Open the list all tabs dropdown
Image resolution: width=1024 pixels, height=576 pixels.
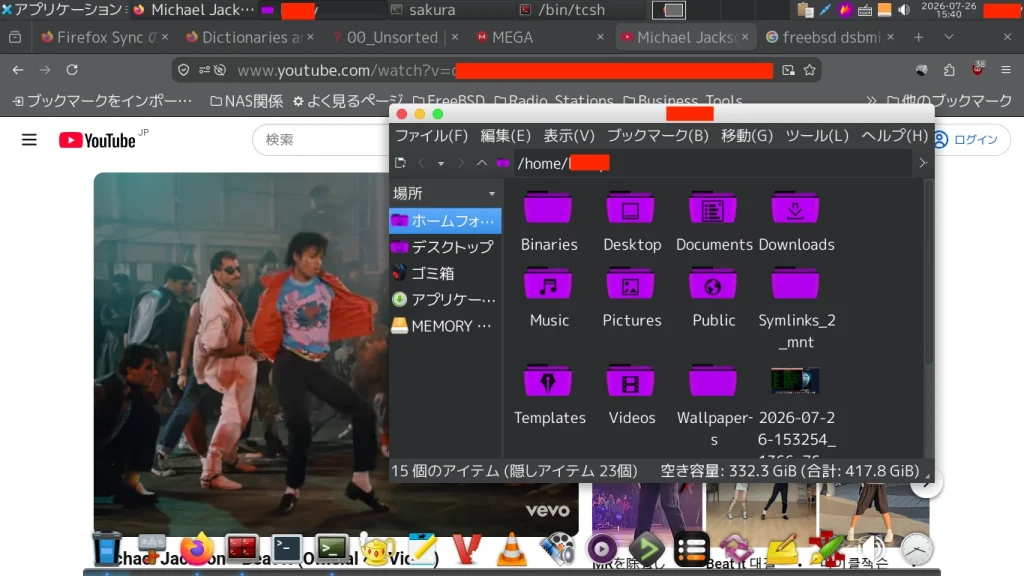[949, 37]
